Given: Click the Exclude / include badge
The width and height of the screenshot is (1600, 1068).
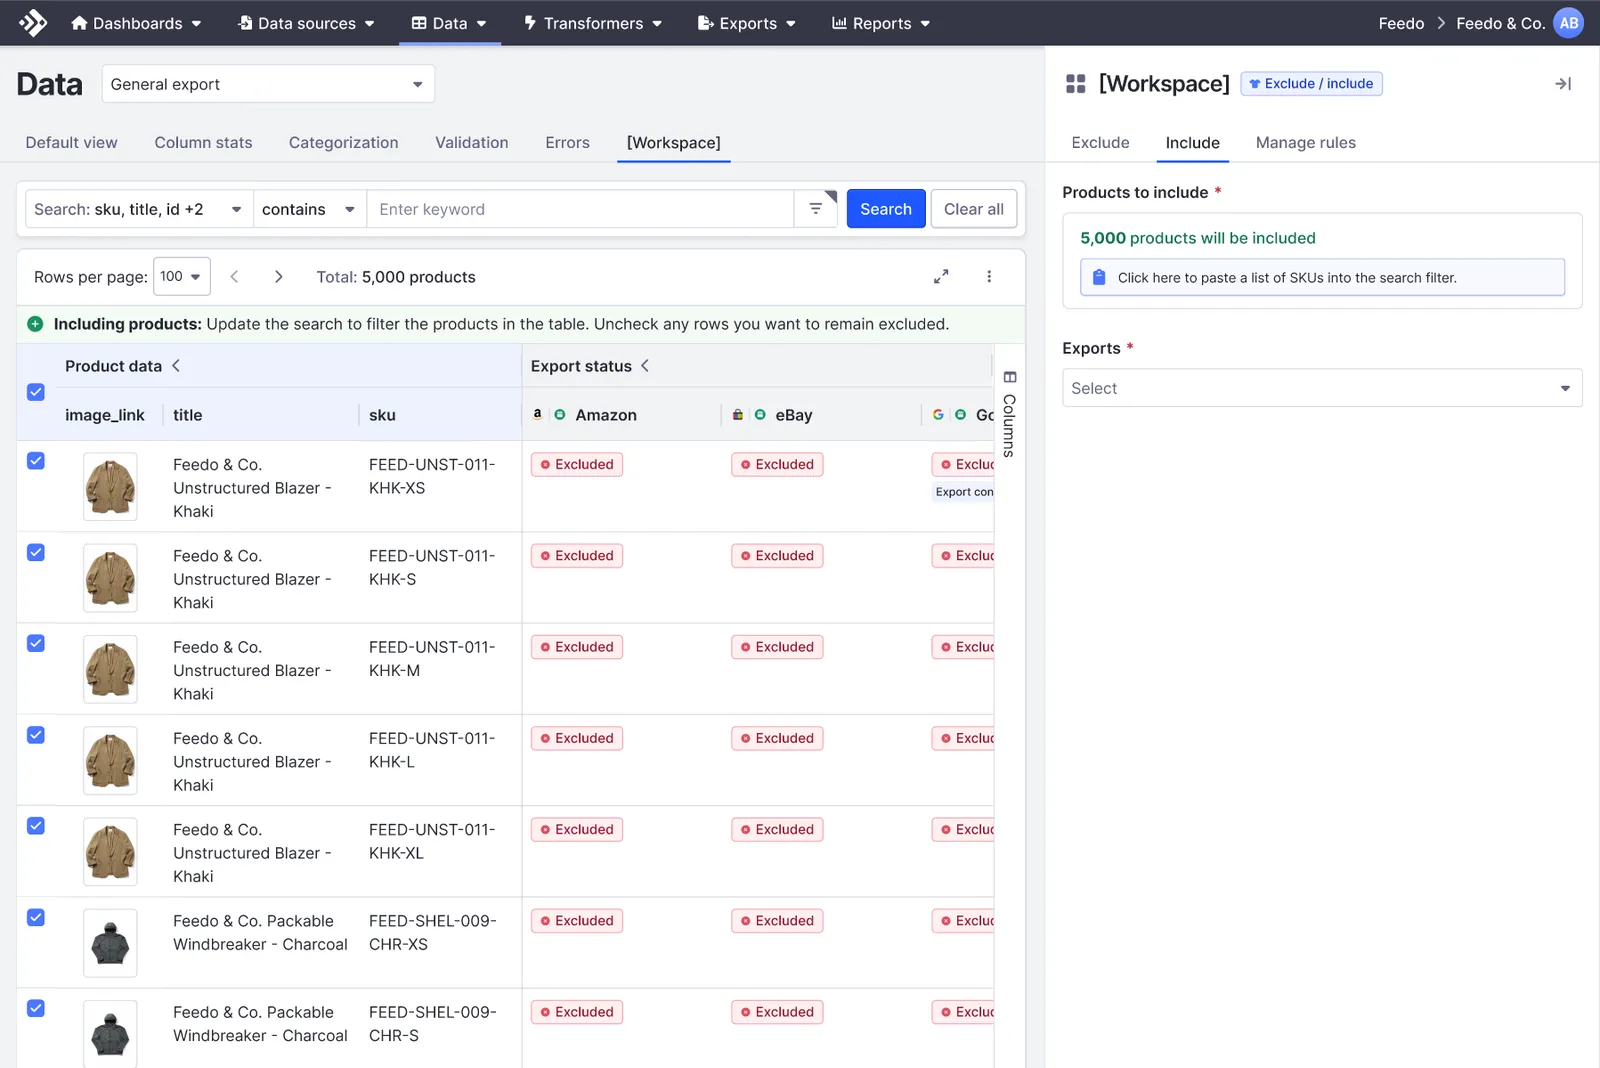Looking at the screenshot, I should pyautogui.click(x=1311, y=84).
